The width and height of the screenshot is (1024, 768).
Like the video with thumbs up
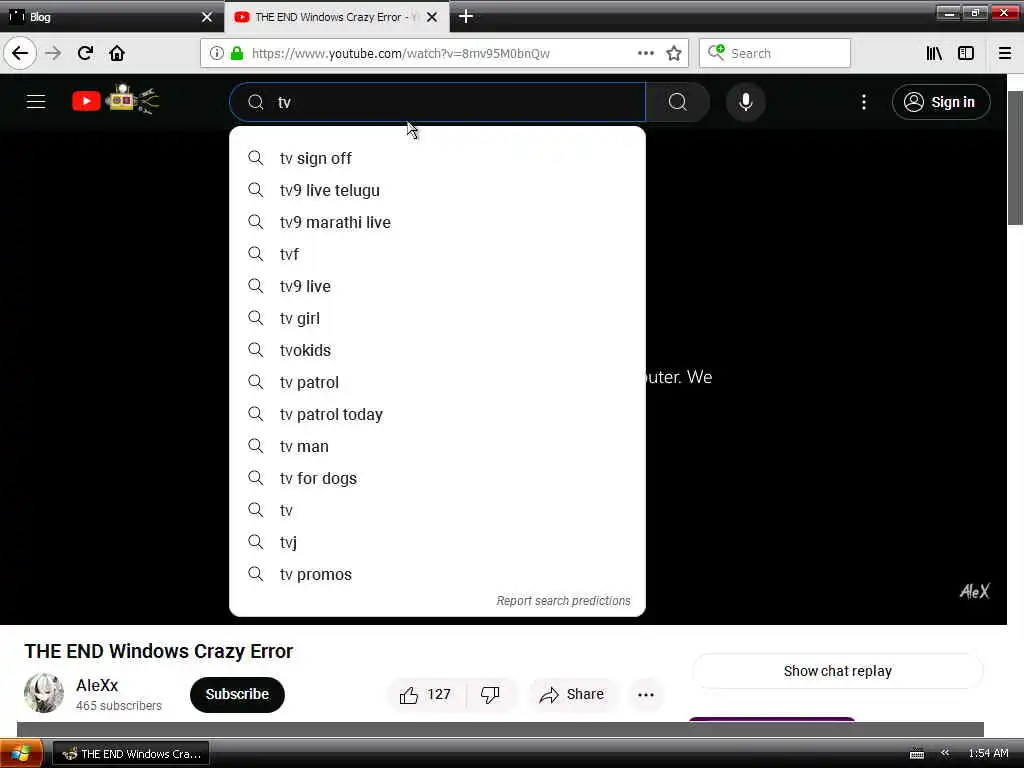426,694
